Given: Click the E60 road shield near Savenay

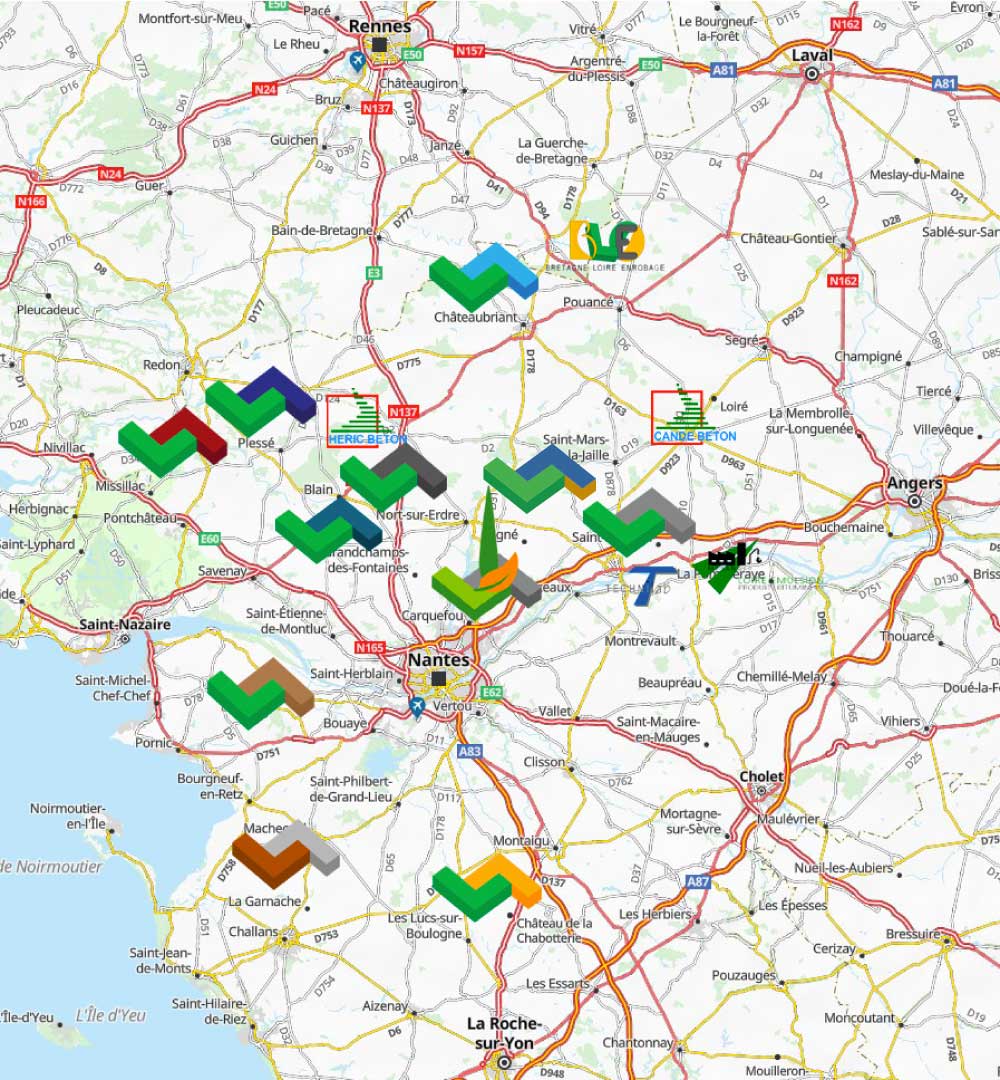Looking at the screenshot, I should click(x=209, y=539).
